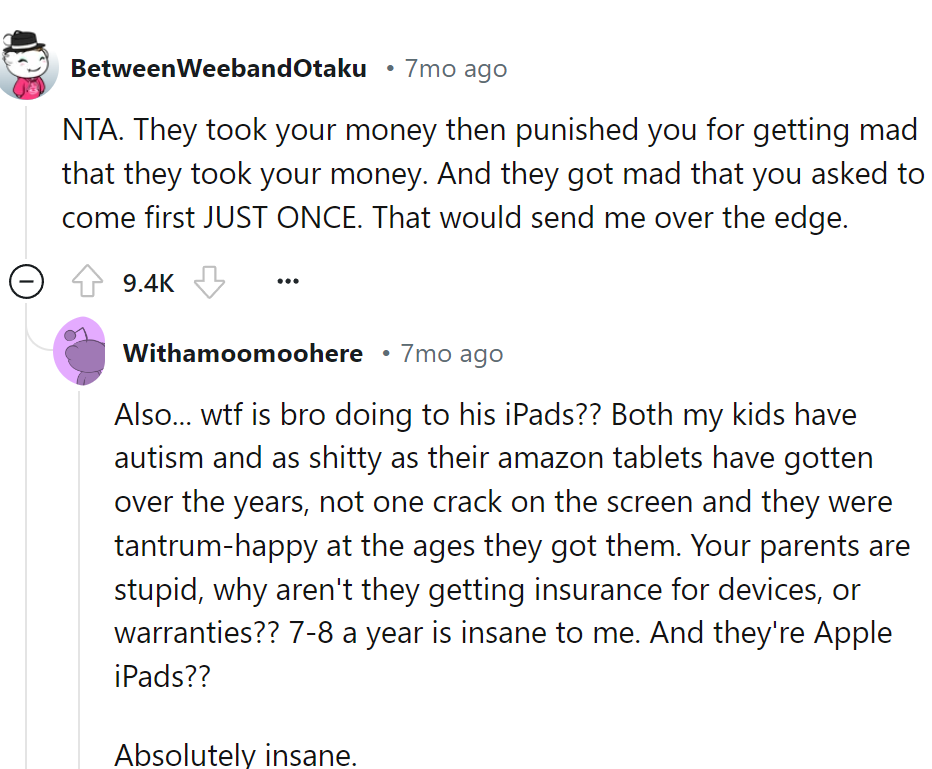Screen dimensions: 932x769
Task: Downvote the comment with 9.4K votes
Action: coord(209,283)
